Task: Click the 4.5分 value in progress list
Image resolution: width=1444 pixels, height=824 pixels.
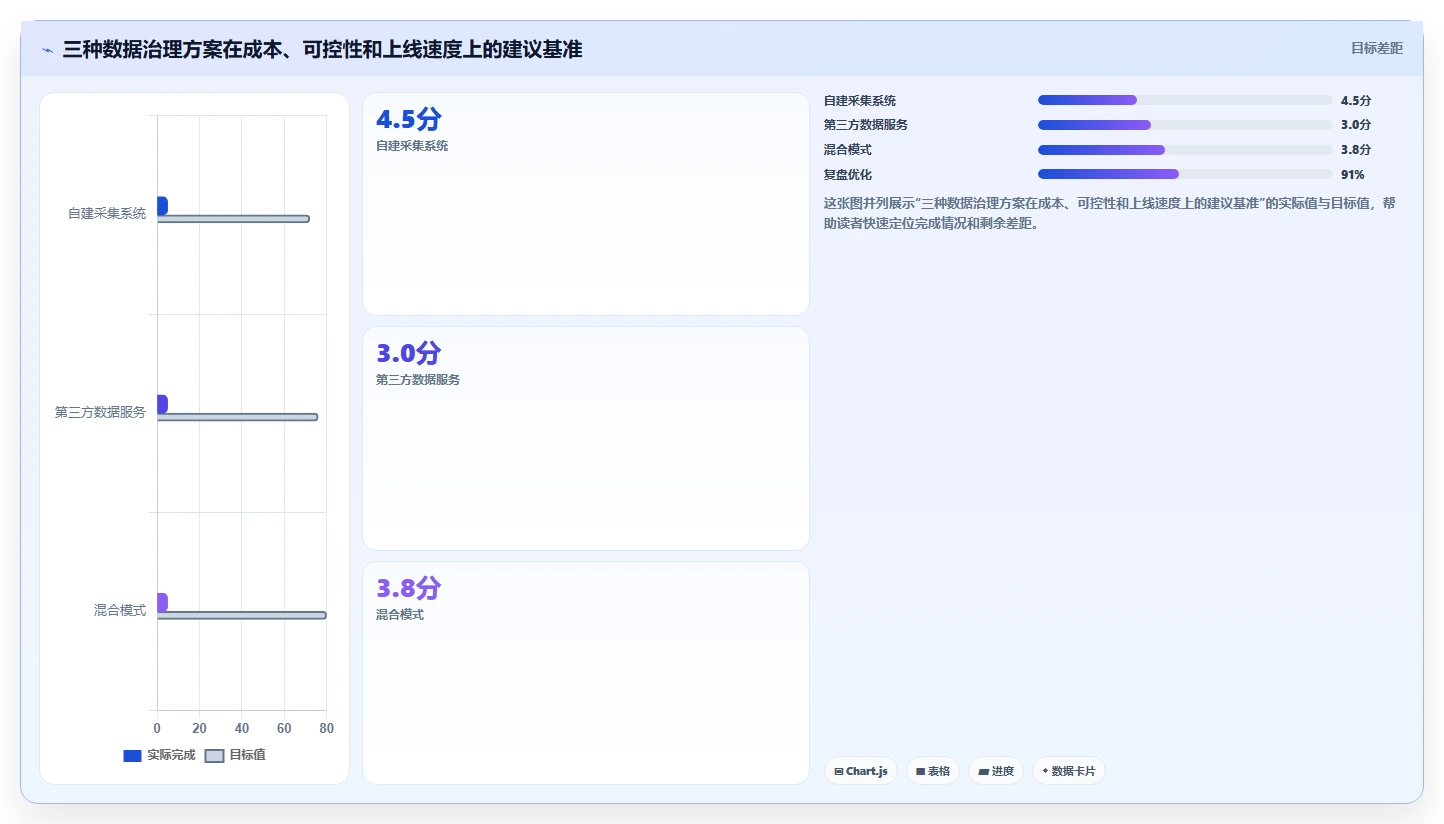Action: [1356, 100]
